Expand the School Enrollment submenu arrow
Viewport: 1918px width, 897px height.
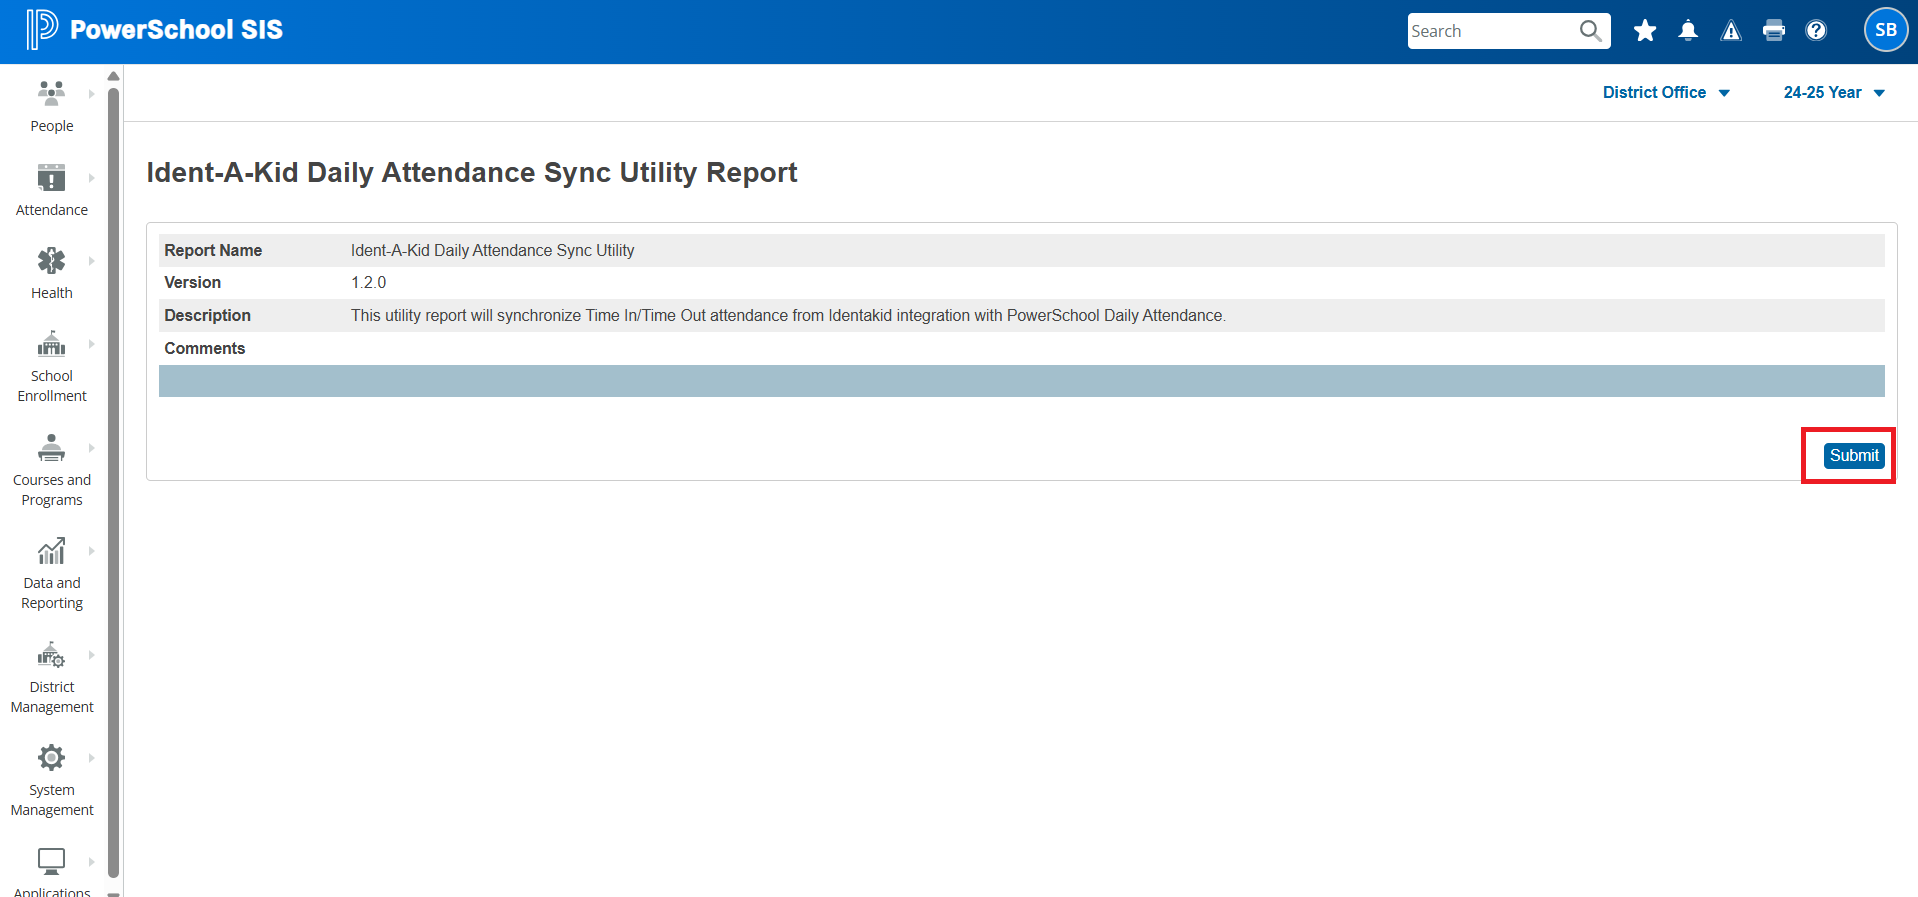point(91,344)
